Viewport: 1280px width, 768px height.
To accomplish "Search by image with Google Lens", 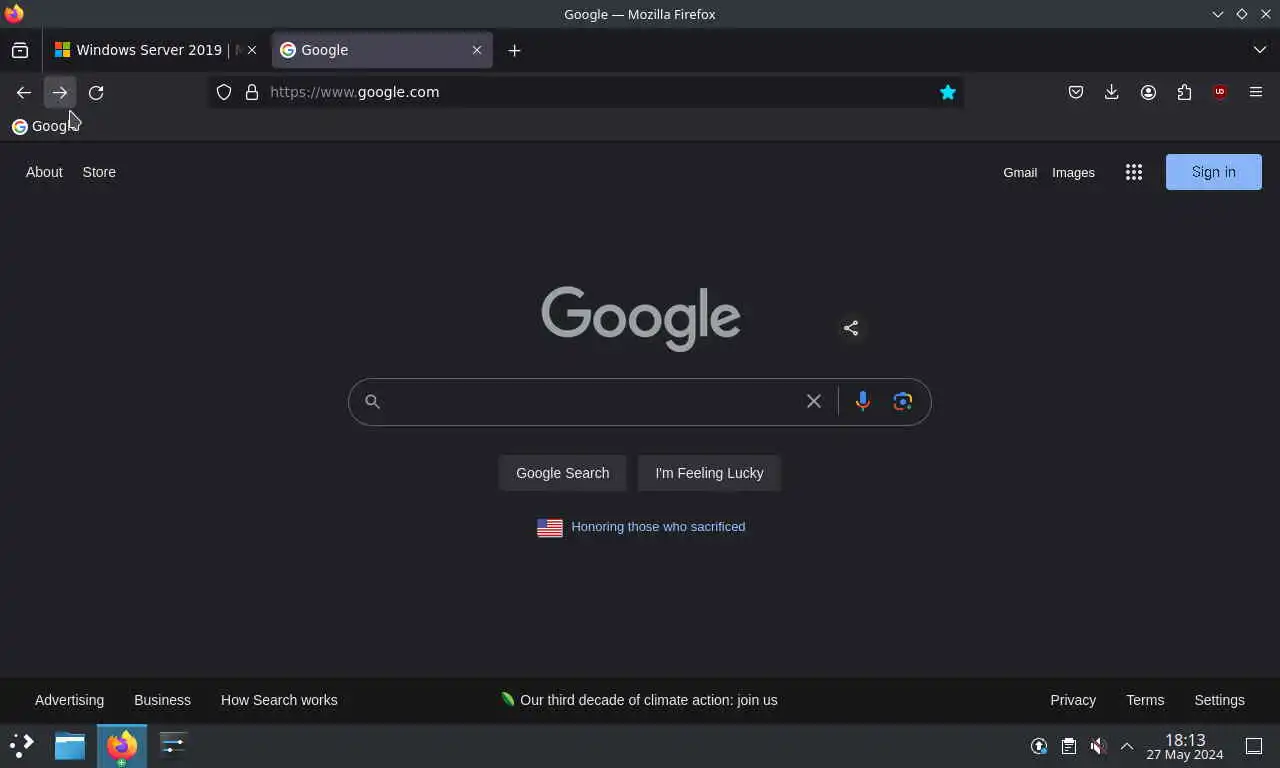I will tap(903, 402).
